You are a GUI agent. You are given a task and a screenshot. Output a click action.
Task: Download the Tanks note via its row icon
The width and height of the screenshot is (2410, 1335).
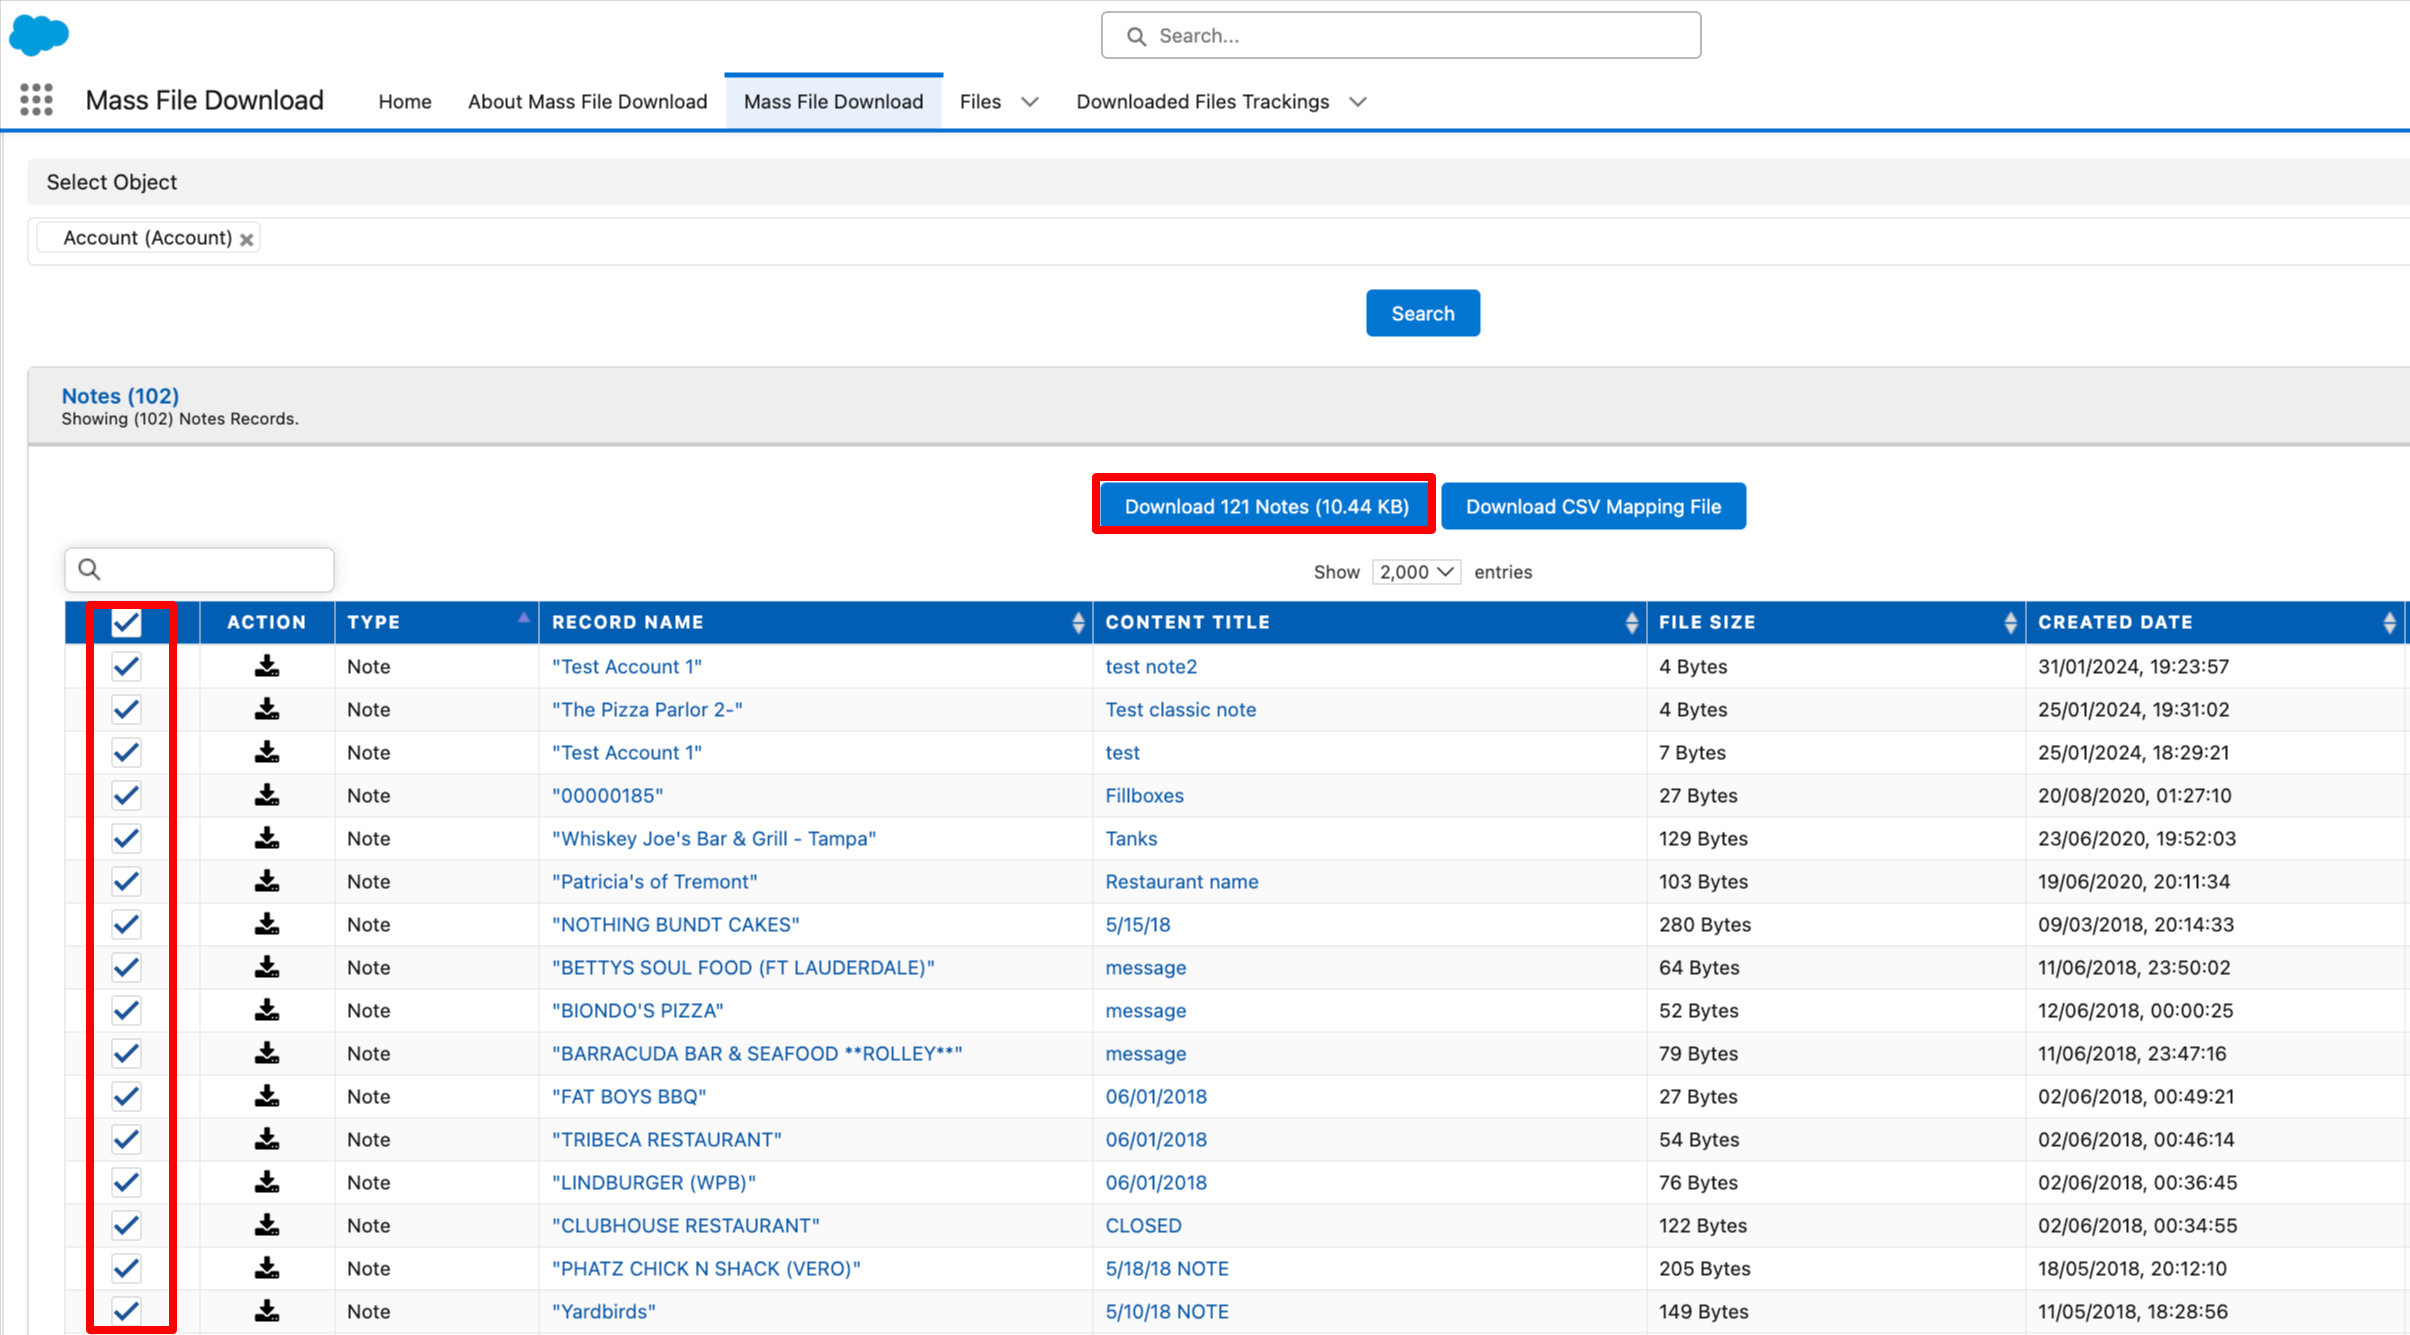[x=266, y=838]
